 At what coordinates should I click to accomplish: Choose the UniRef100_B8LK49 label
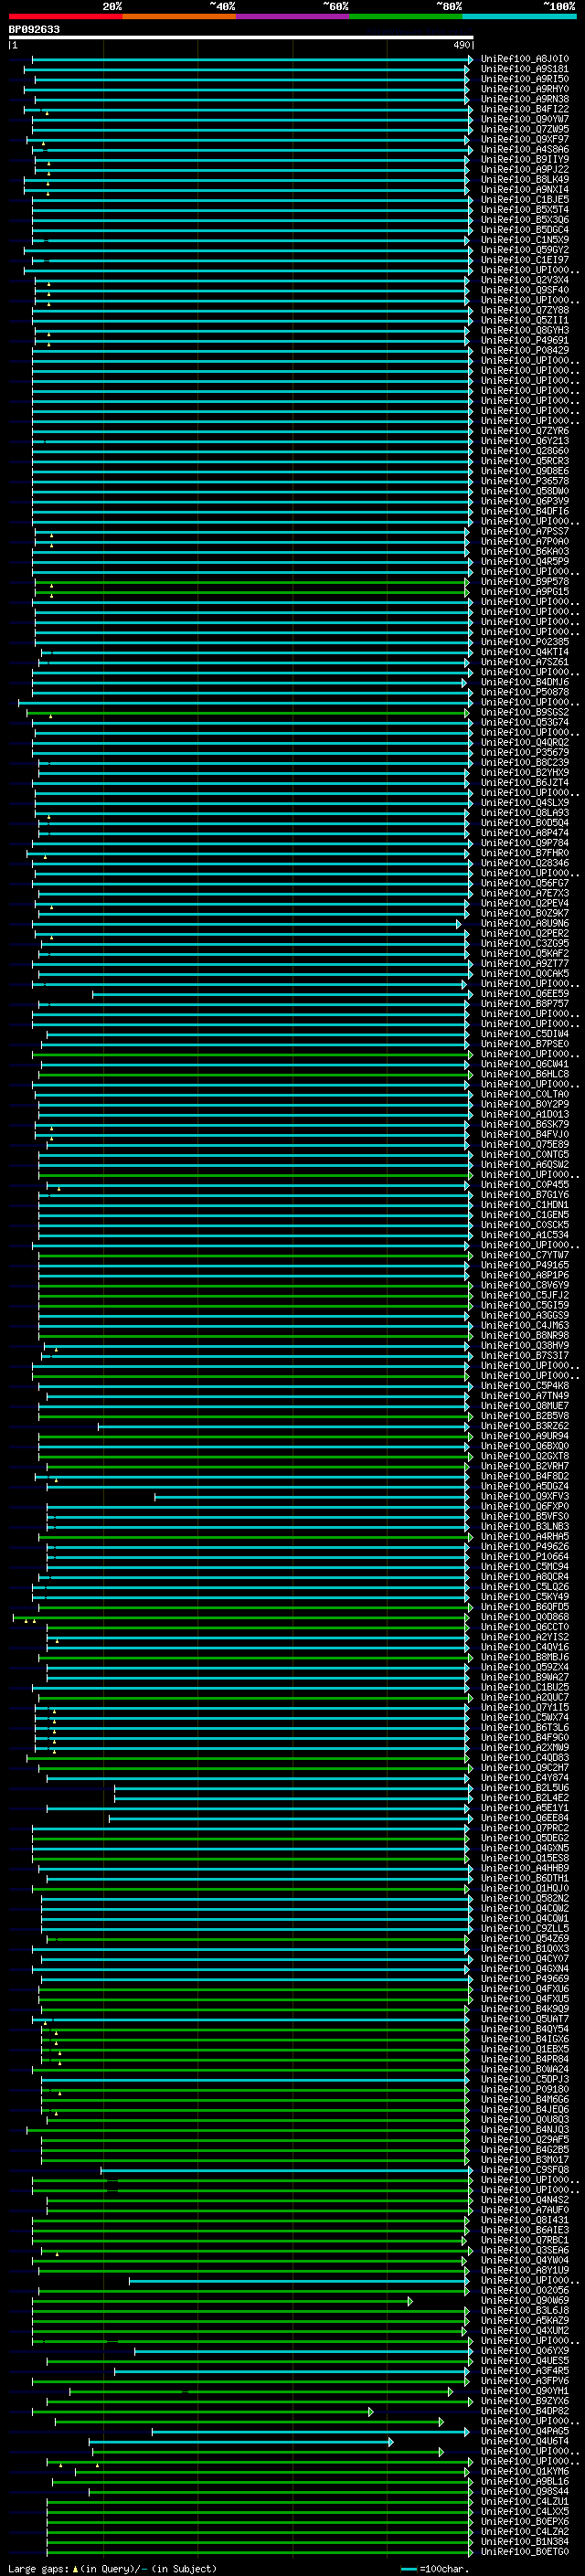pos(525,179)
